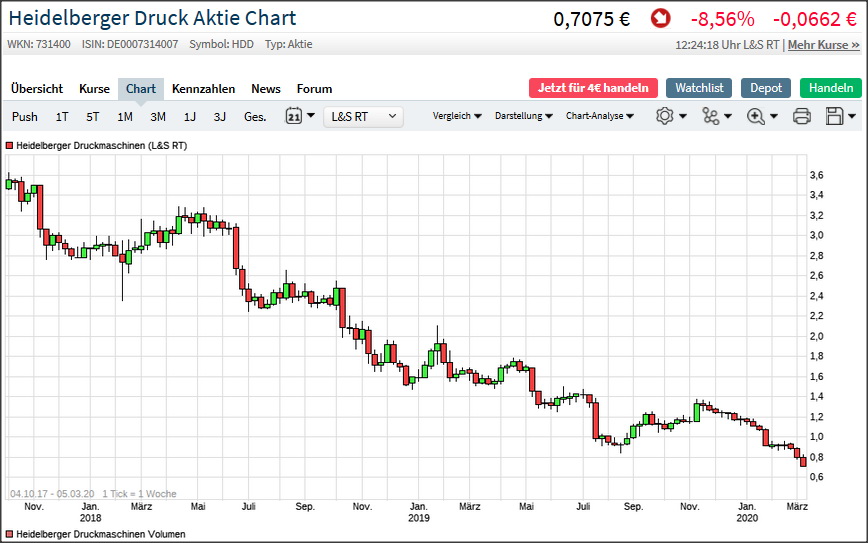Switch chart to 3J time range
Image resolution: width=868 pixels, height=543 pixels.
[220, 116]
